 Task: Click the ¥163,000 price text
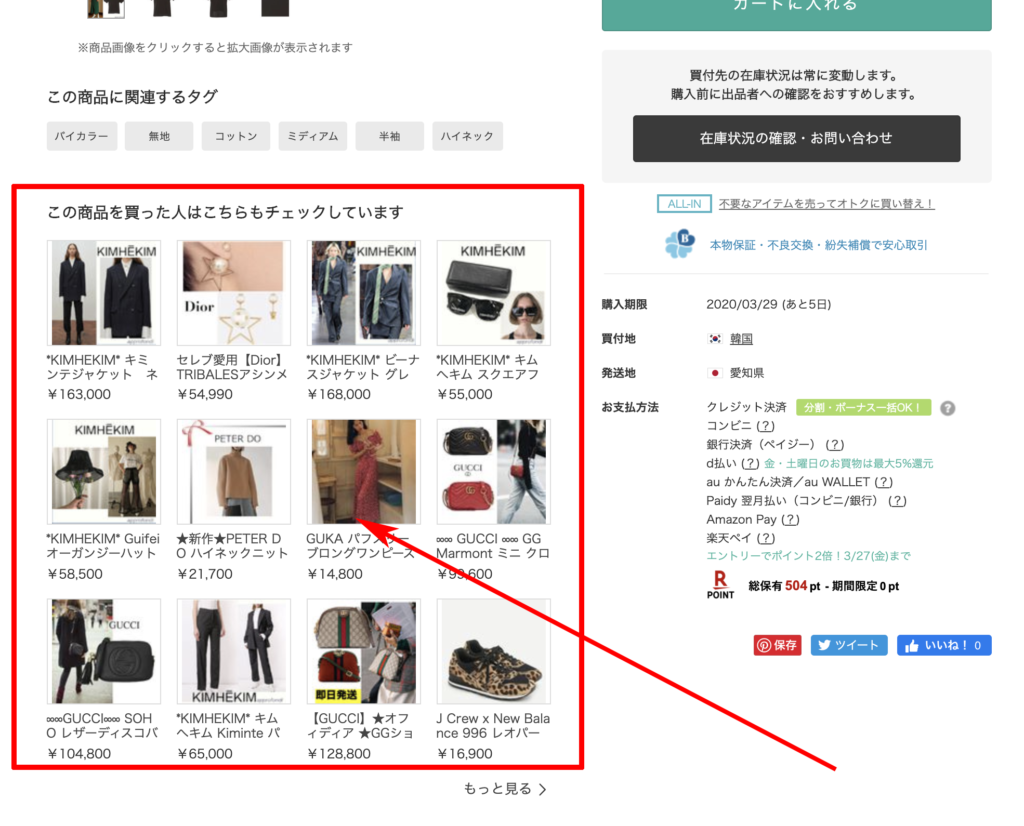79,394
